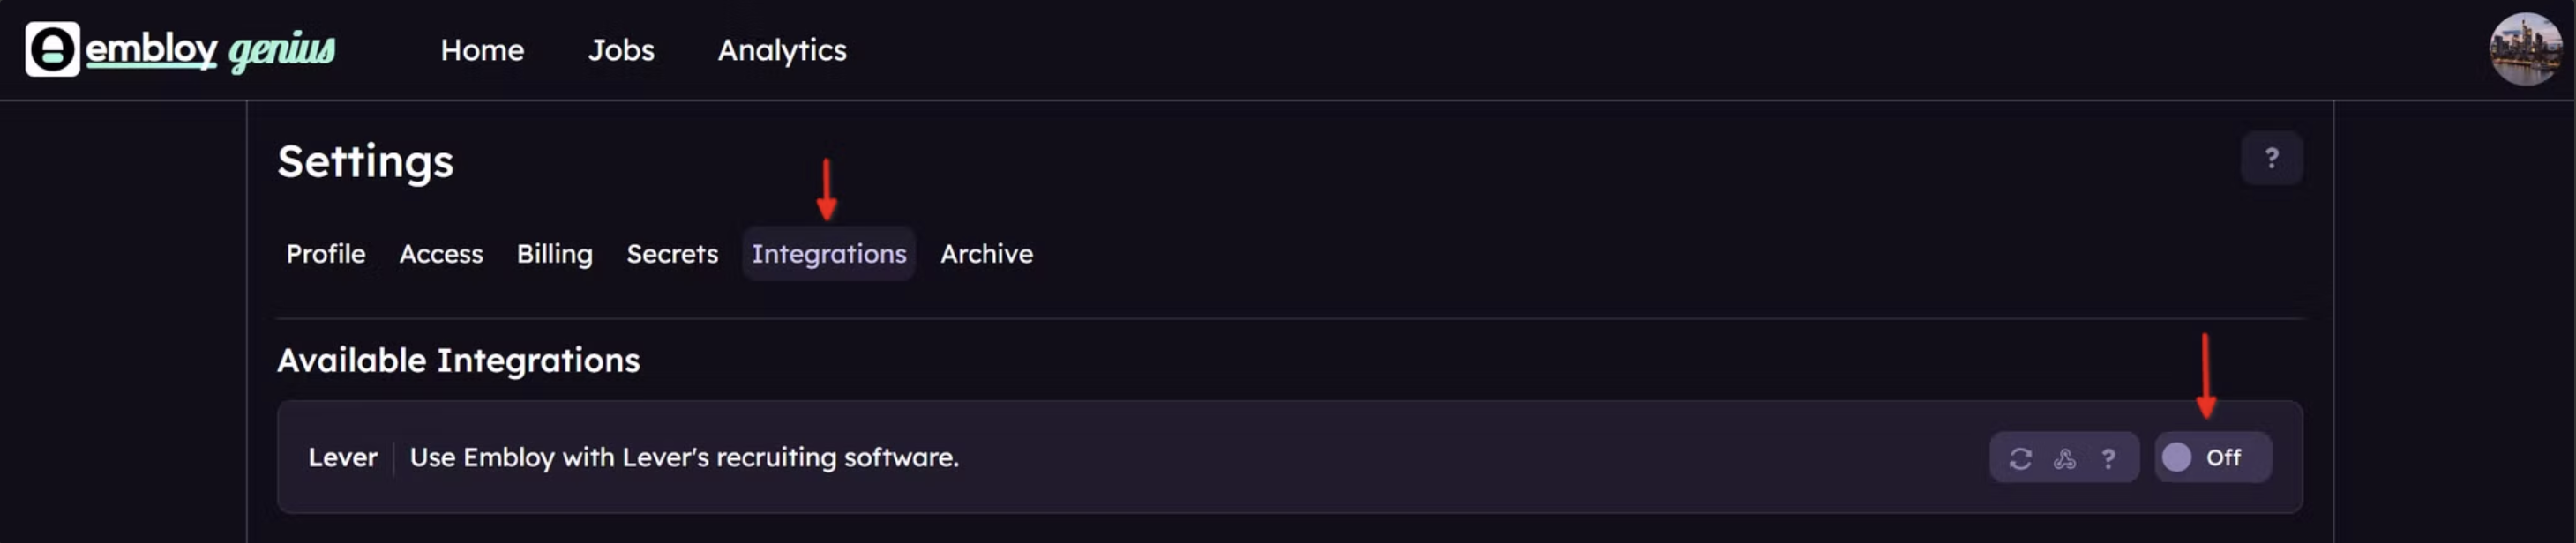Go to the Home page
Screen dimensions: 2576x543
482,50
